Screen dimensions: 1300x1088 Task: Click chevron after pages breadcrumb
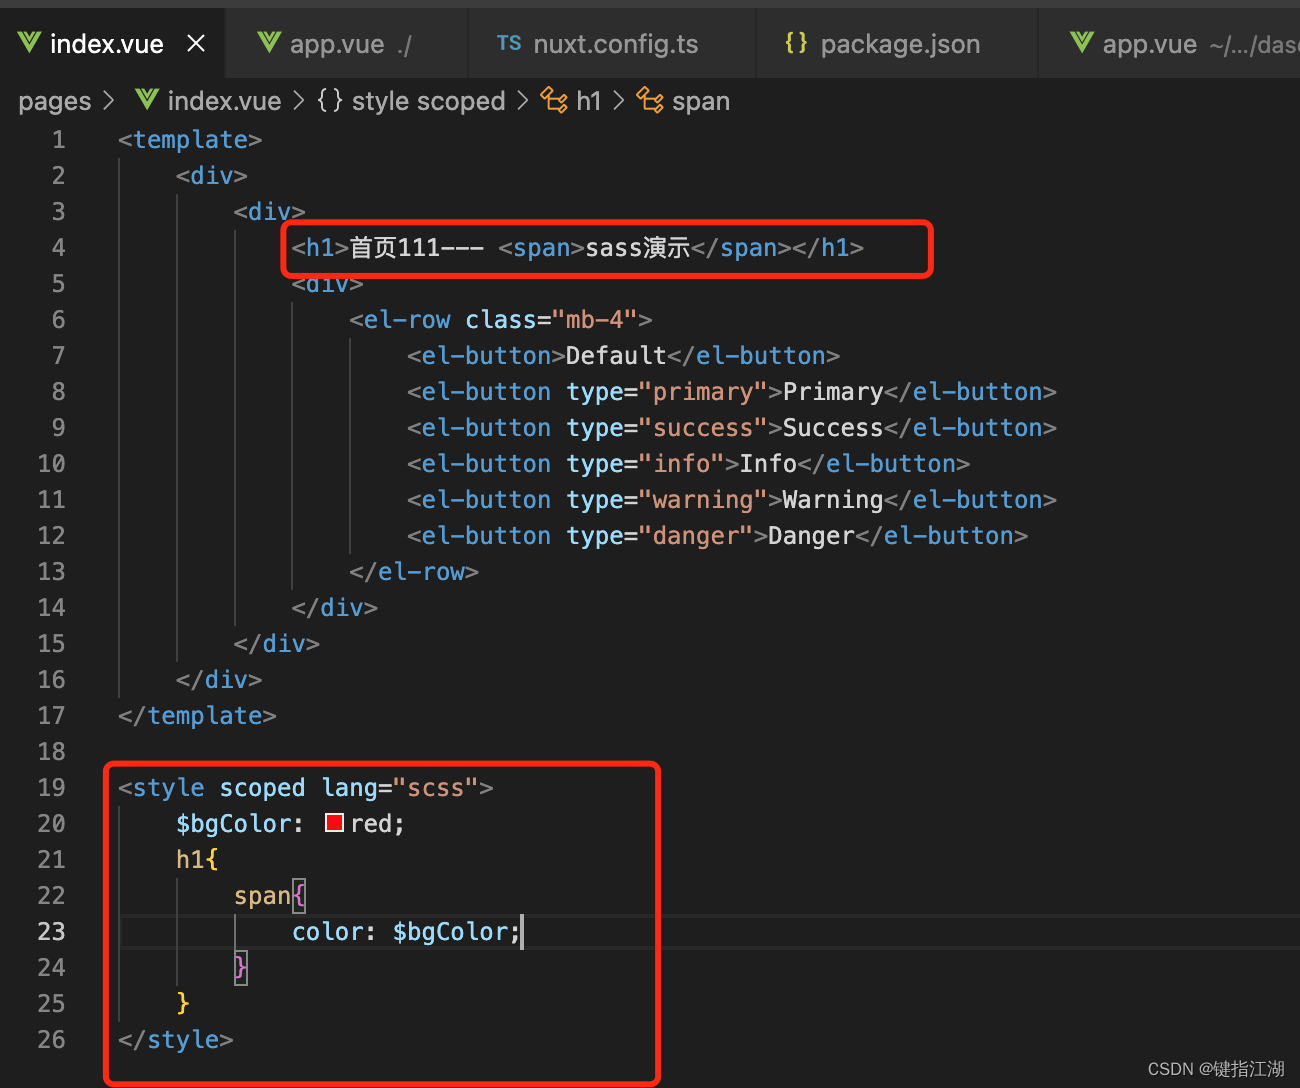(x=108, y=101)
